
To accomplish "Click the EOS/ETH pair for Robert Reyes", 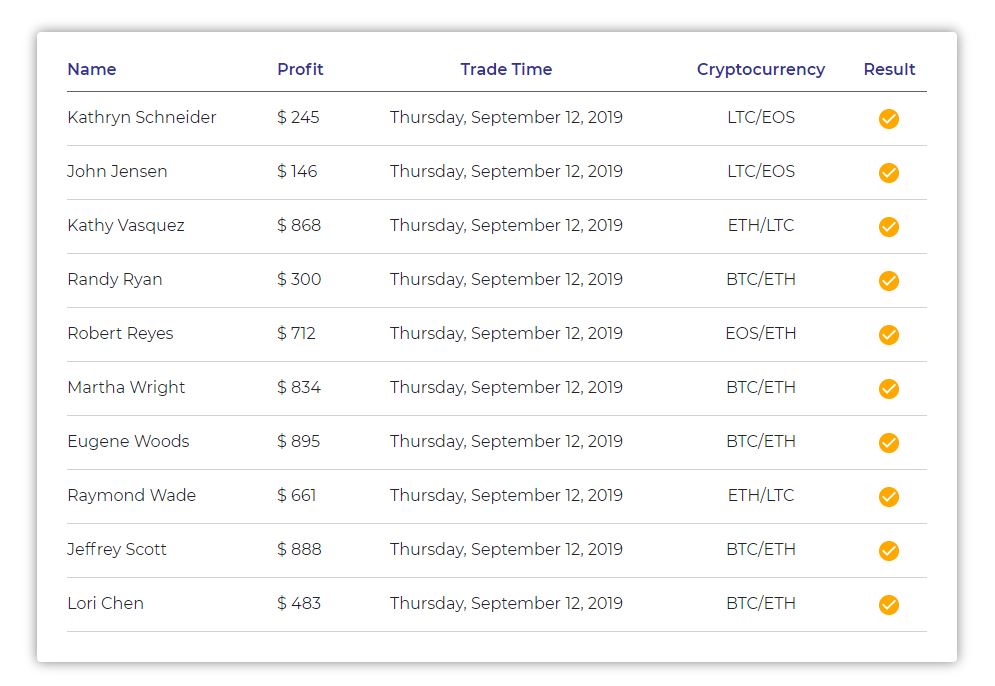I will pyautogui.click(x=761, y=333).
